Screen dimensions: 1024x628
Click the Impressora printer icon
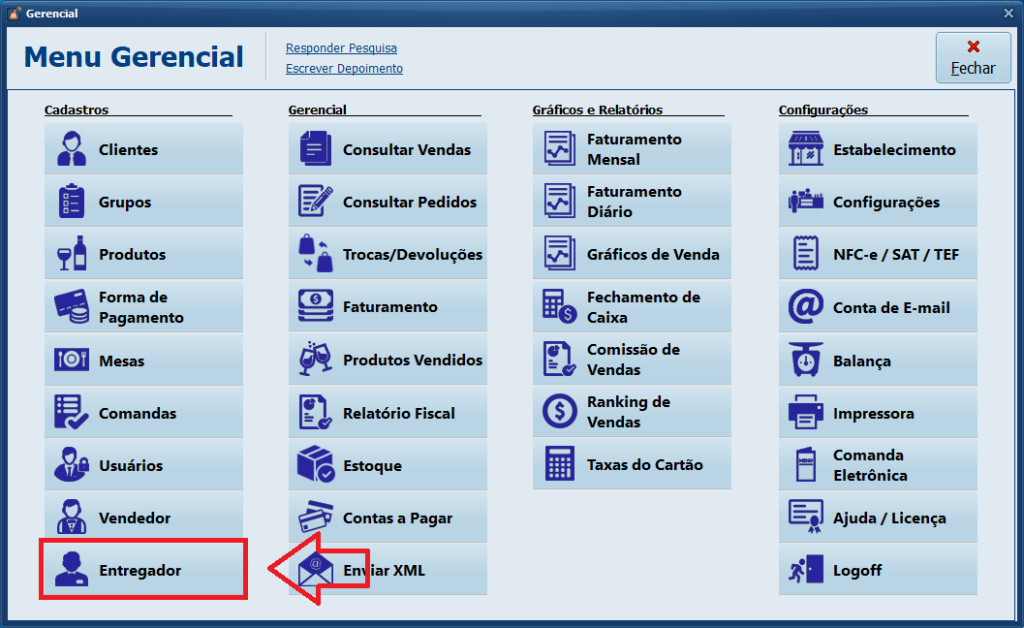[x=805, y=413]
